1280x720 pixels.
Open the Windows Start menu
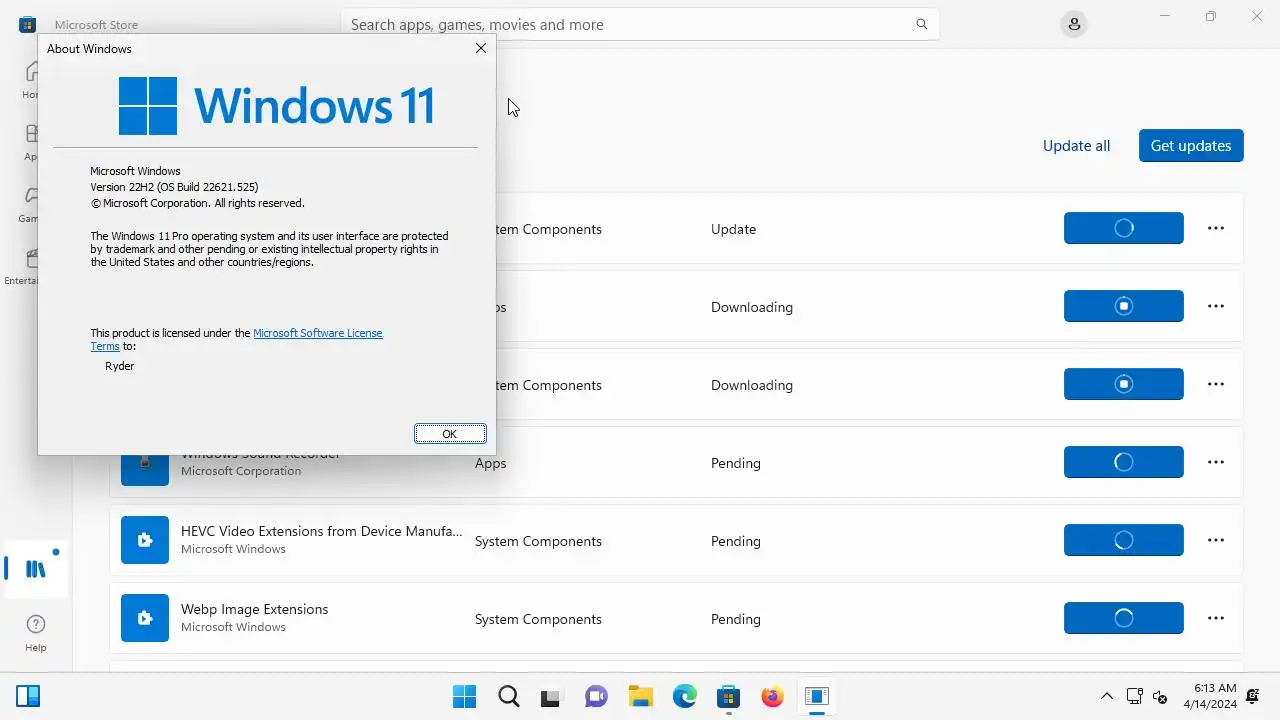(x=464, y=696)
